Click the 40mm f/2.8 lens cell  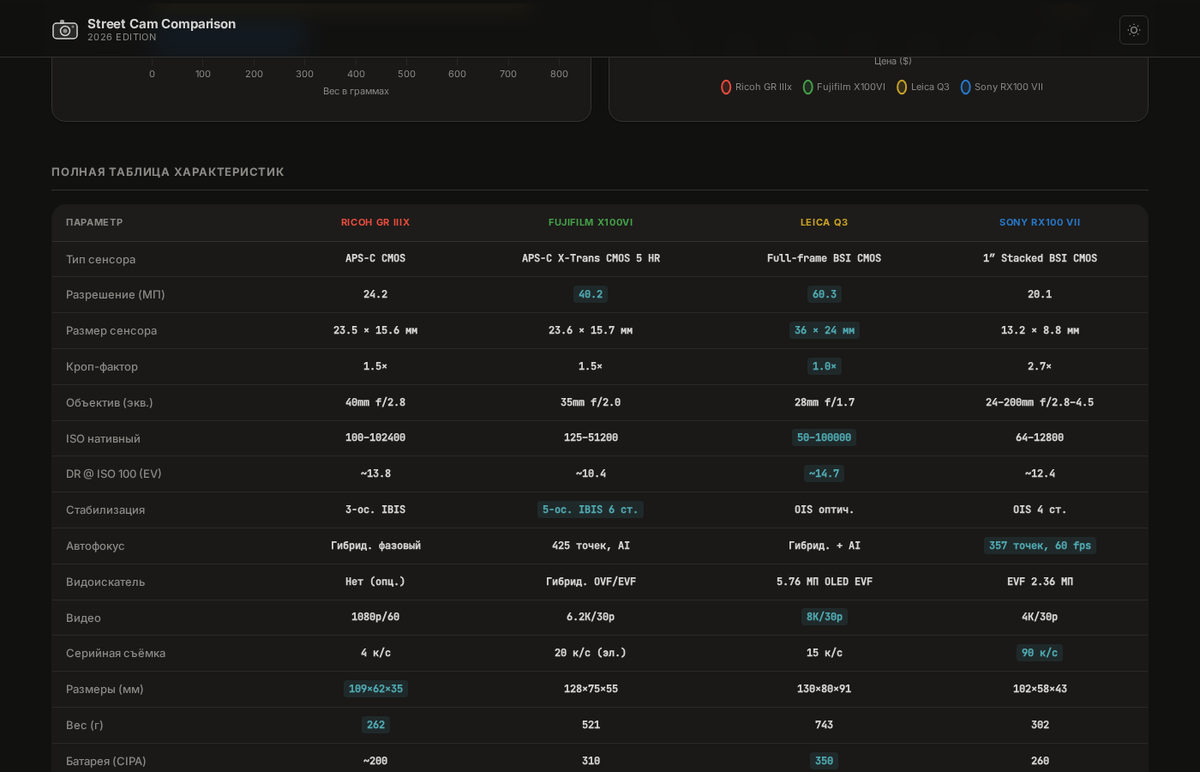point(375,402)
